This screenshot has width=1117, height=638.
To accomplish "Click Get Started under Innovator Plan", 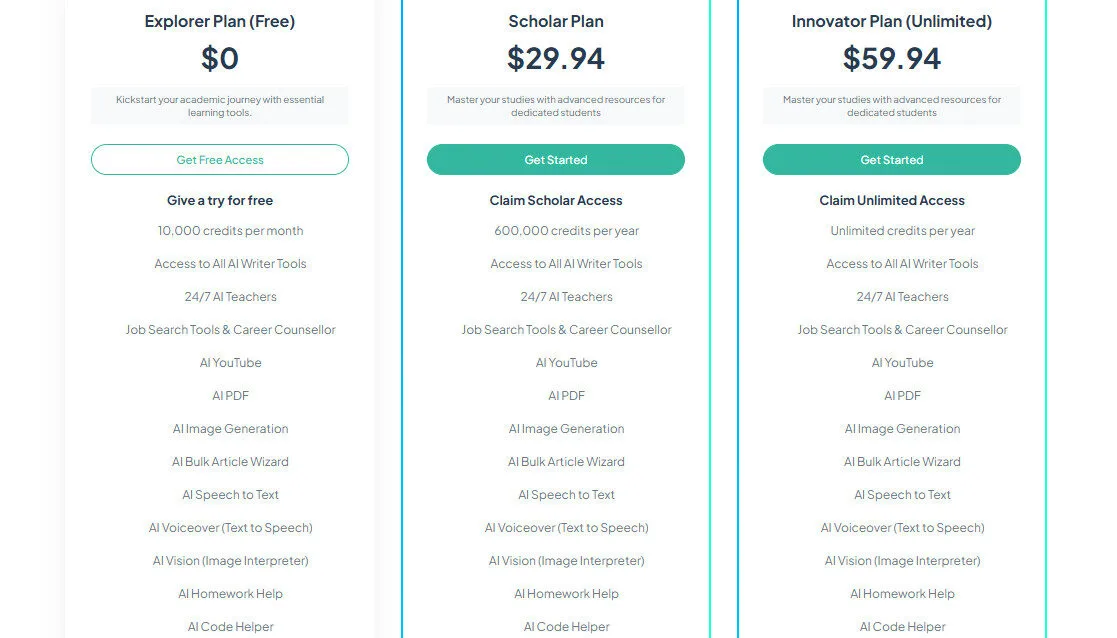I will tap(891, 159).
